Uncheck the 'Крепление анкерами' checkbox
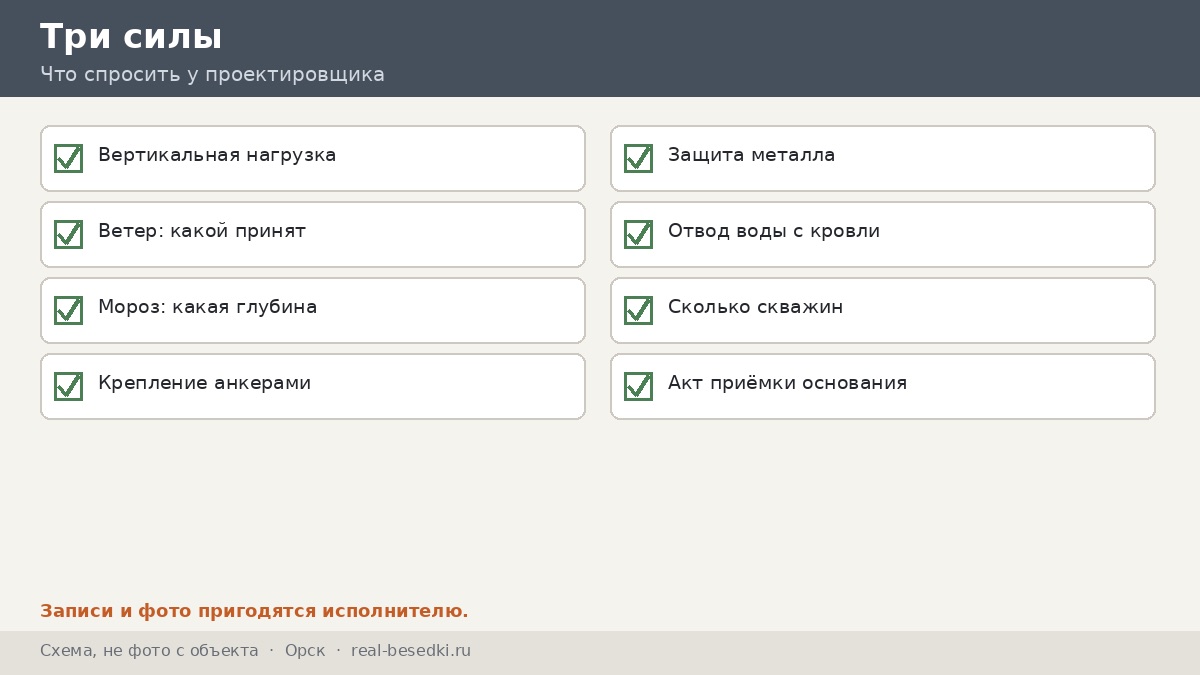Image resolution: width=1200 pixels, height=675 pixels. tap(68, 386)
